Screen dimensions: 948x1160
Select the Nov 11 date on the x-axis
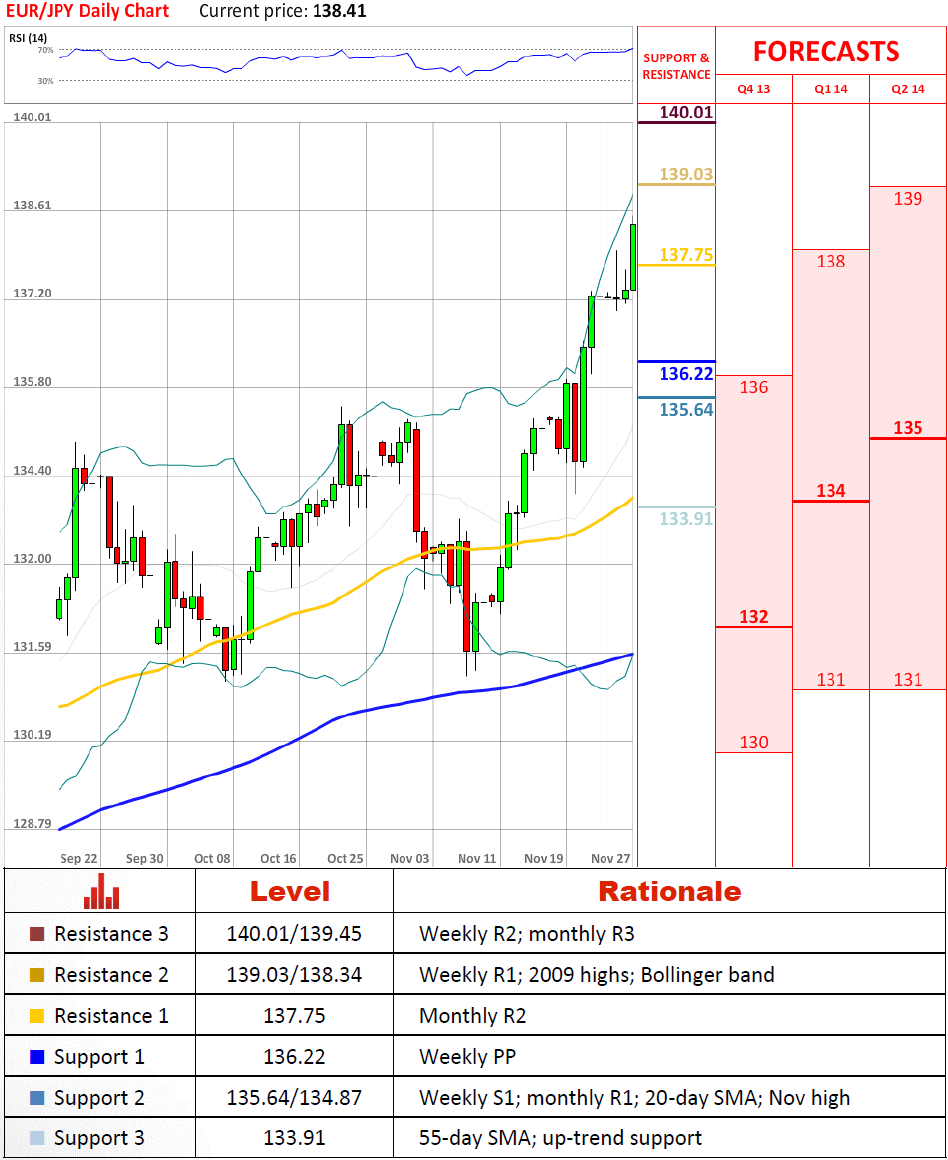tap(477, 858)
